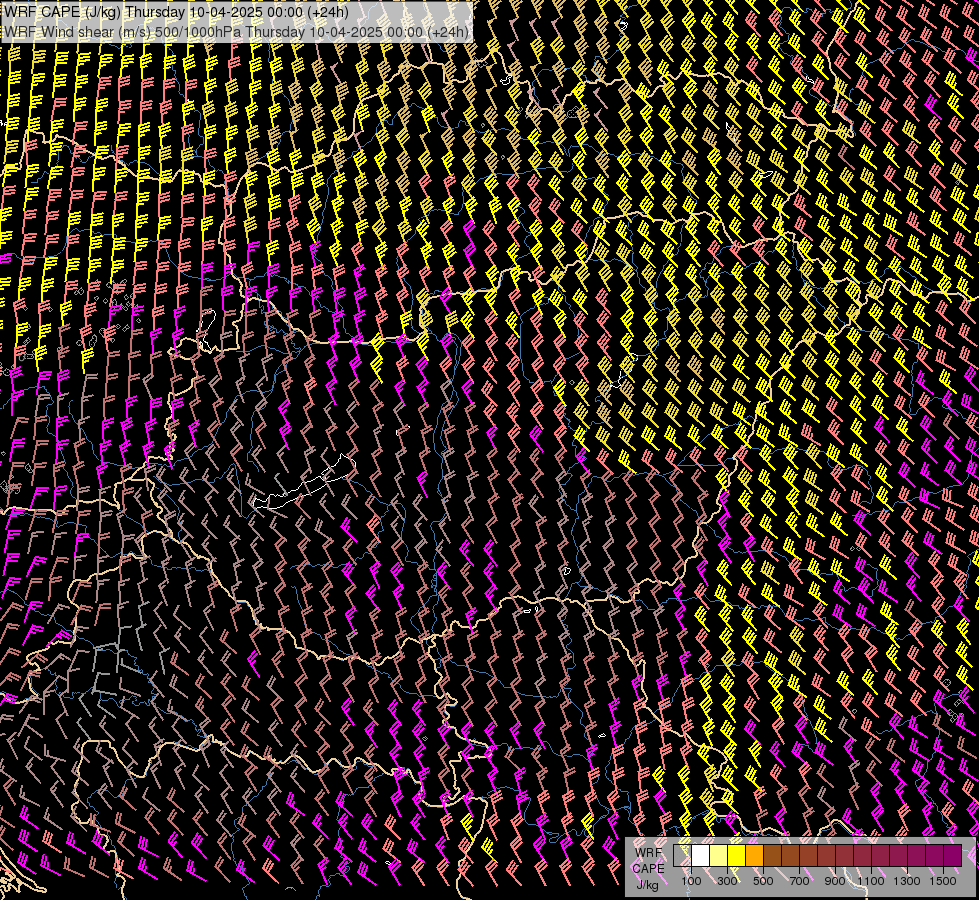979x900 pixels.
Task: Click the long white lake outline on map
Action: 304,483
